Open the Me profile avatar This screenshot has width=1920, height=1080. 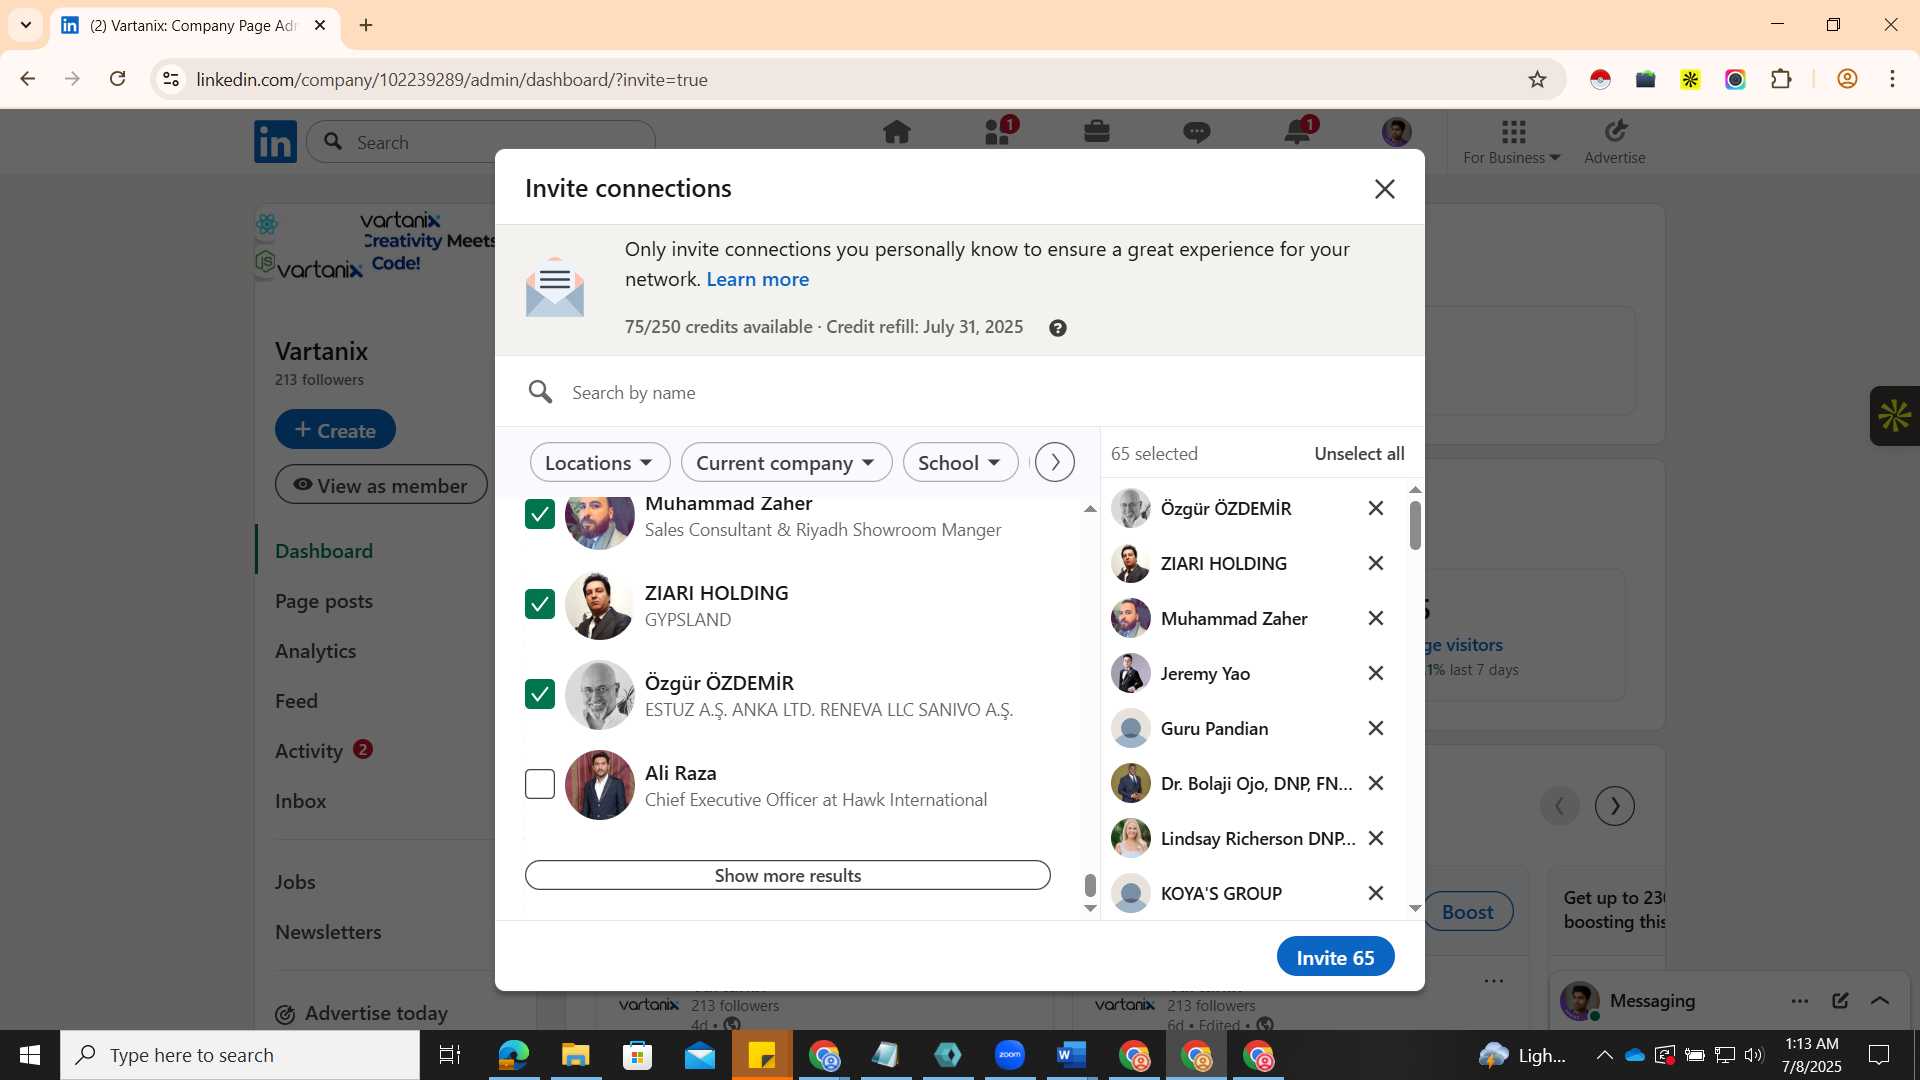(1397, 132)
